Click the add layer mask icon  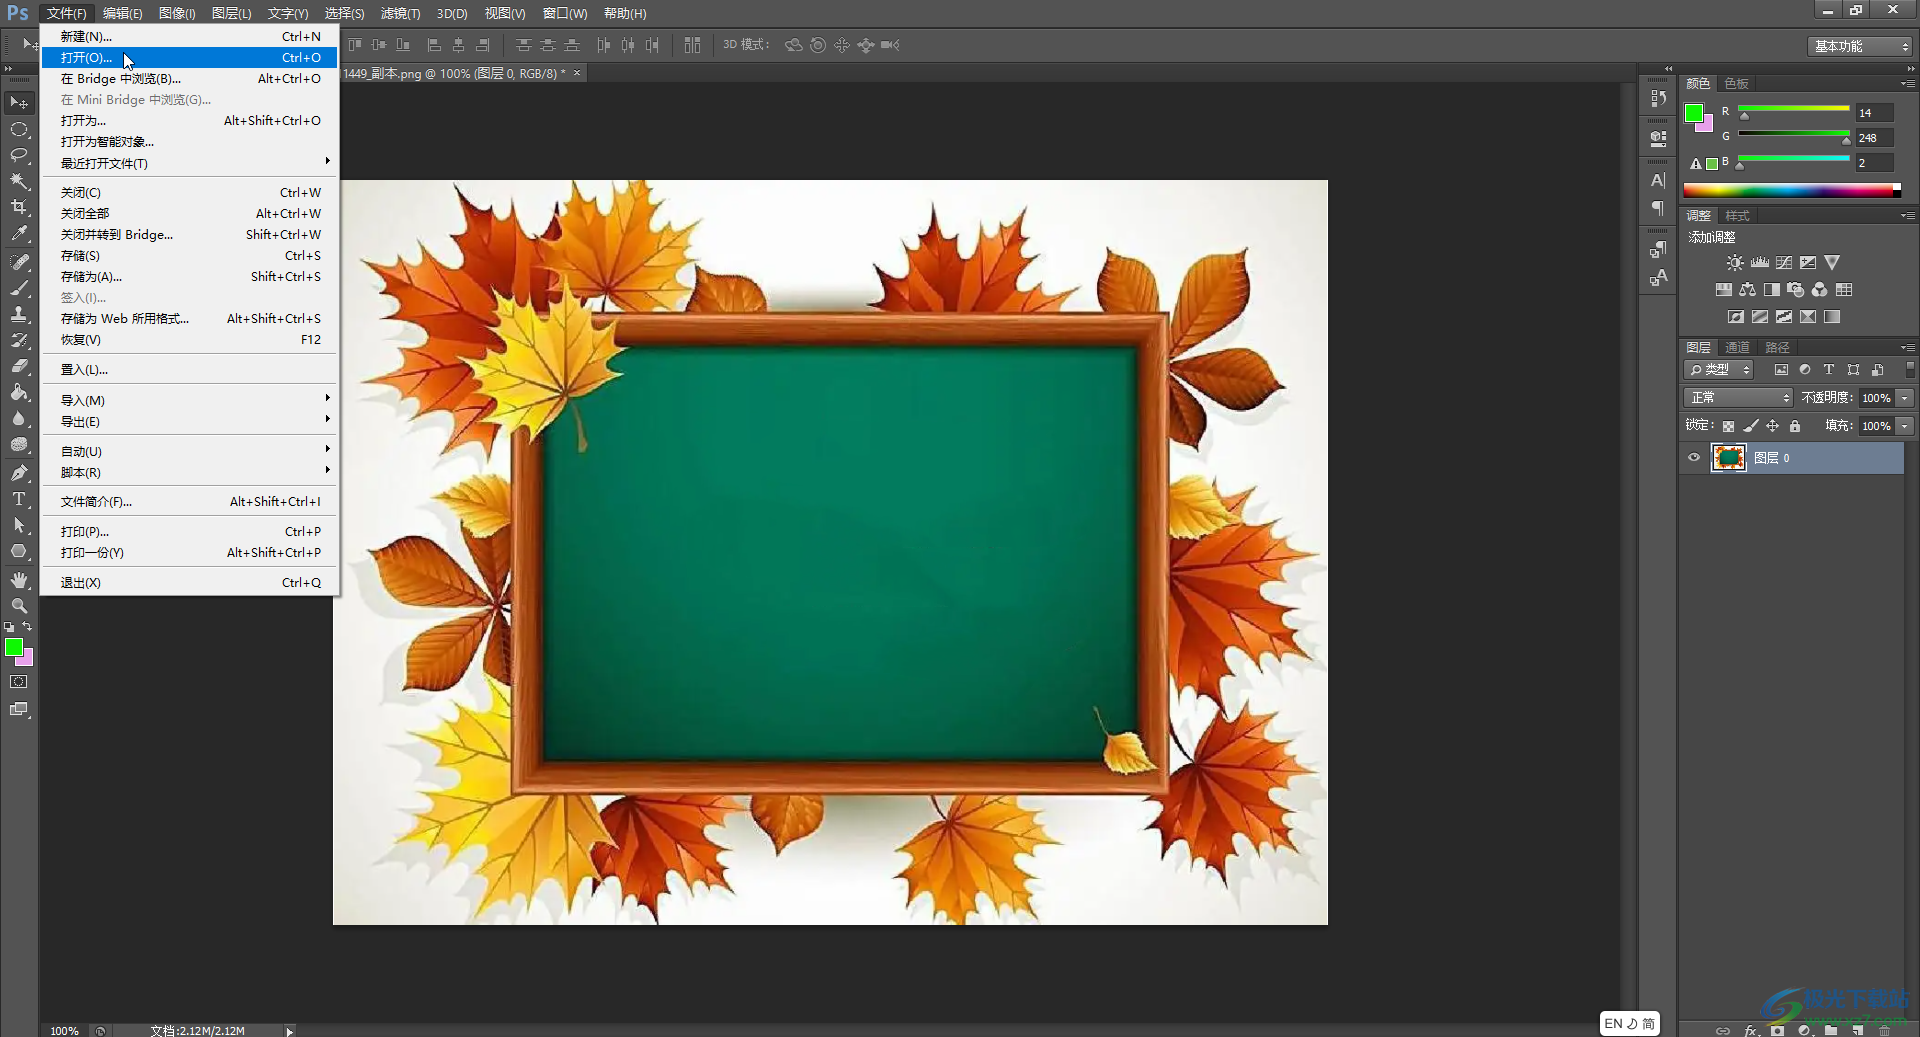1777,1030
